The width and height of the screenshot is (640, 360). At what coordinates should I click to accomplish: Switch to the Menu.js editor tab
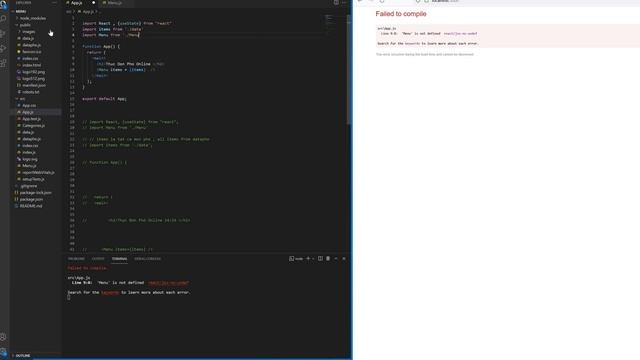coord(114,3)
